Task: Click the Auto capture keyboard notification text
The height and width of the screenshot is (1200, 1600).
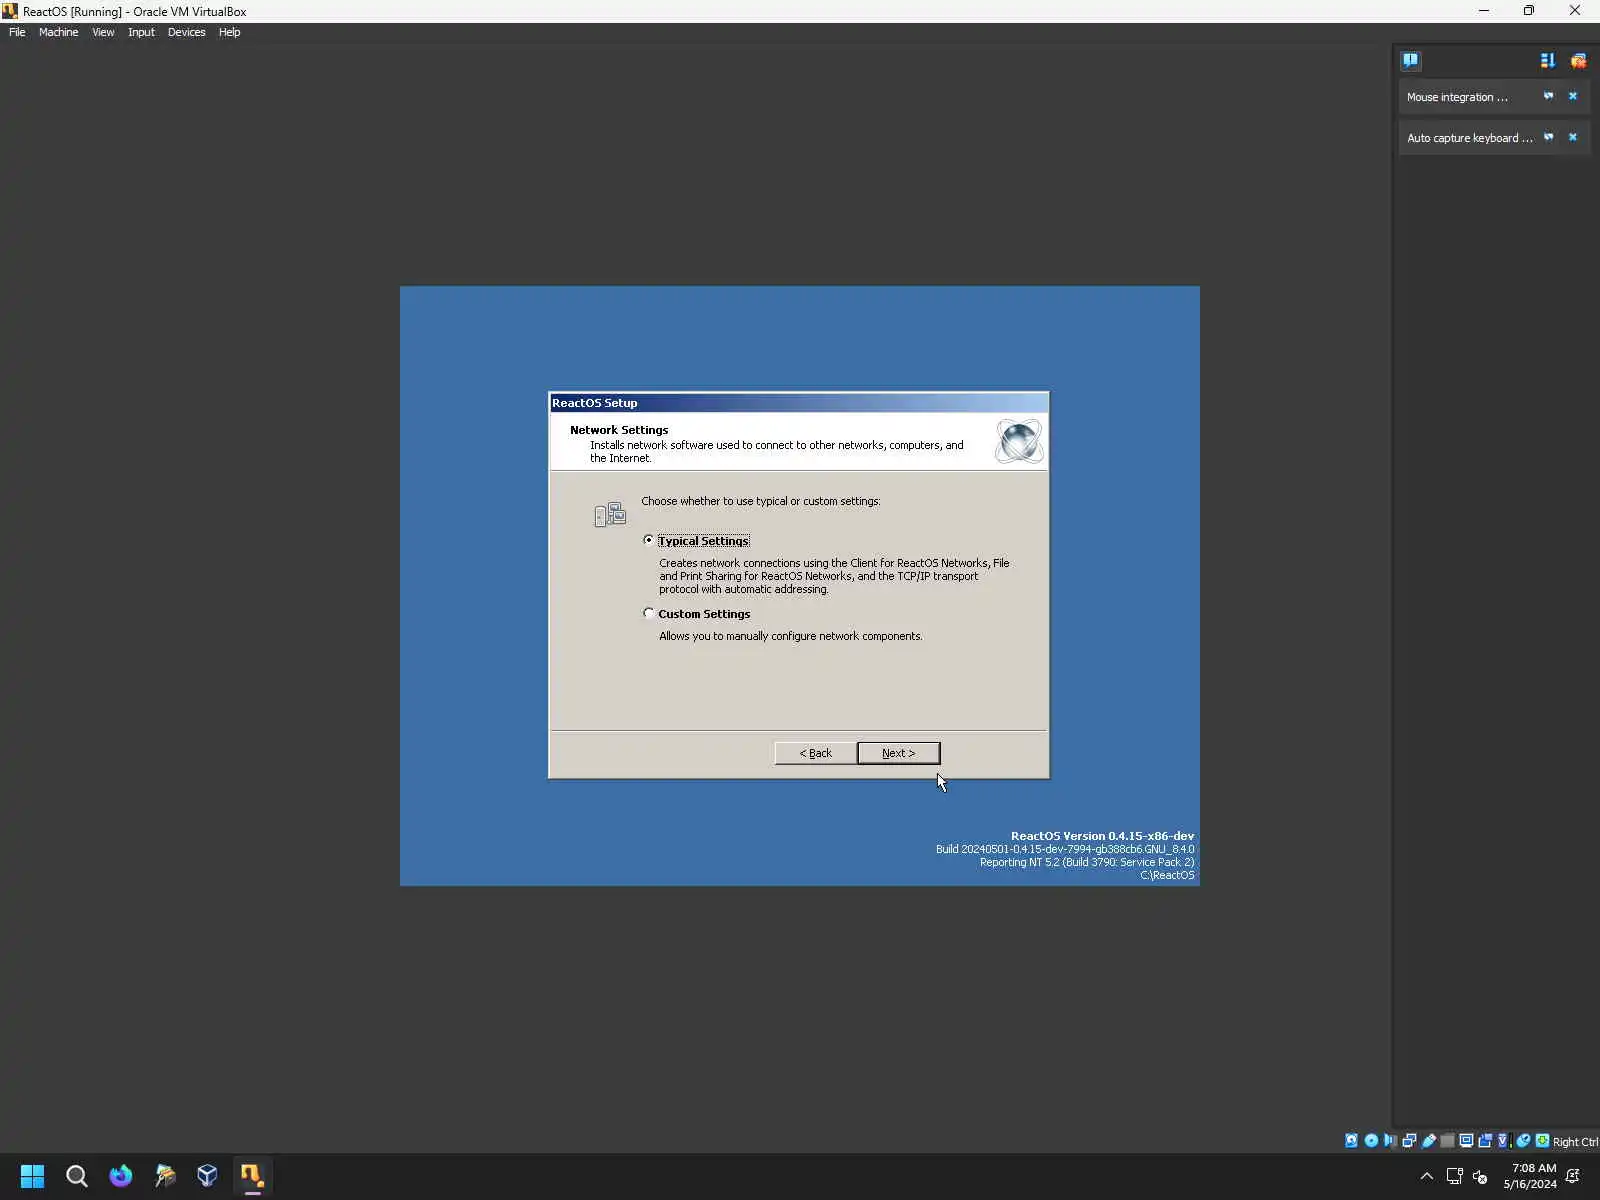Action: [1469, 138]
